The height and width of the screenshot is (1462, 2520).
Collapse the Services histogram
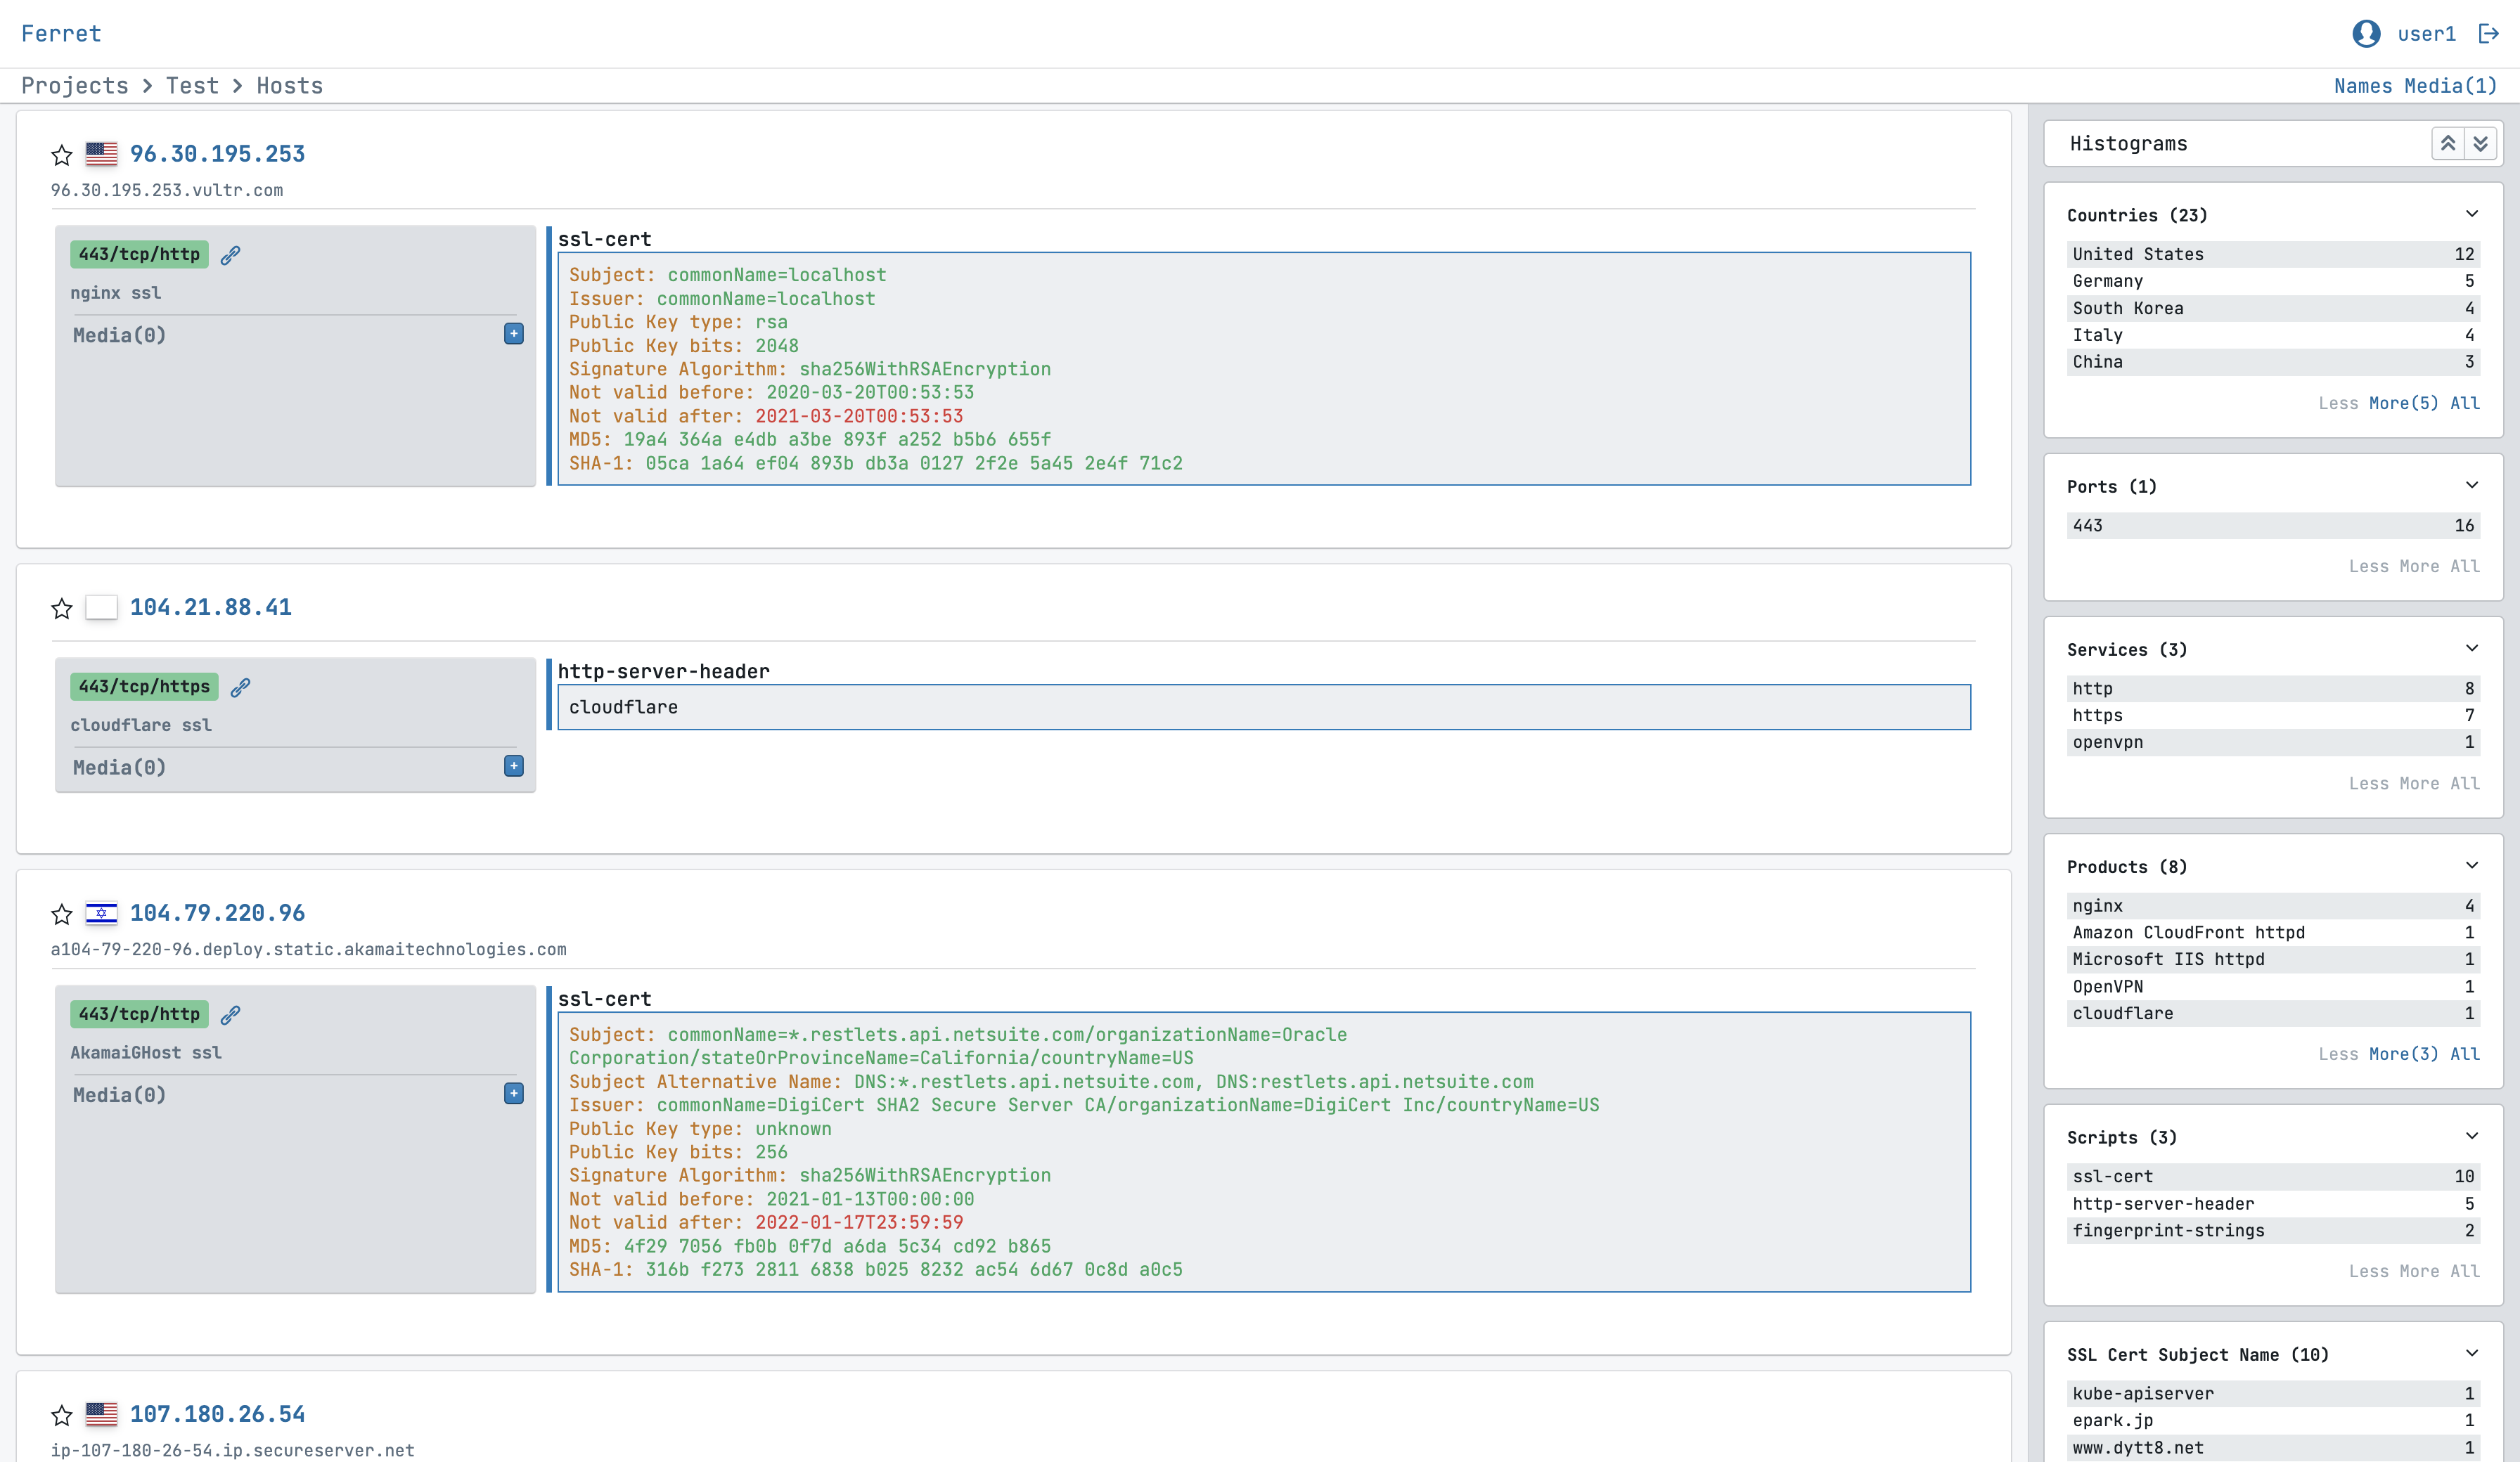[x=2472, y=648]
